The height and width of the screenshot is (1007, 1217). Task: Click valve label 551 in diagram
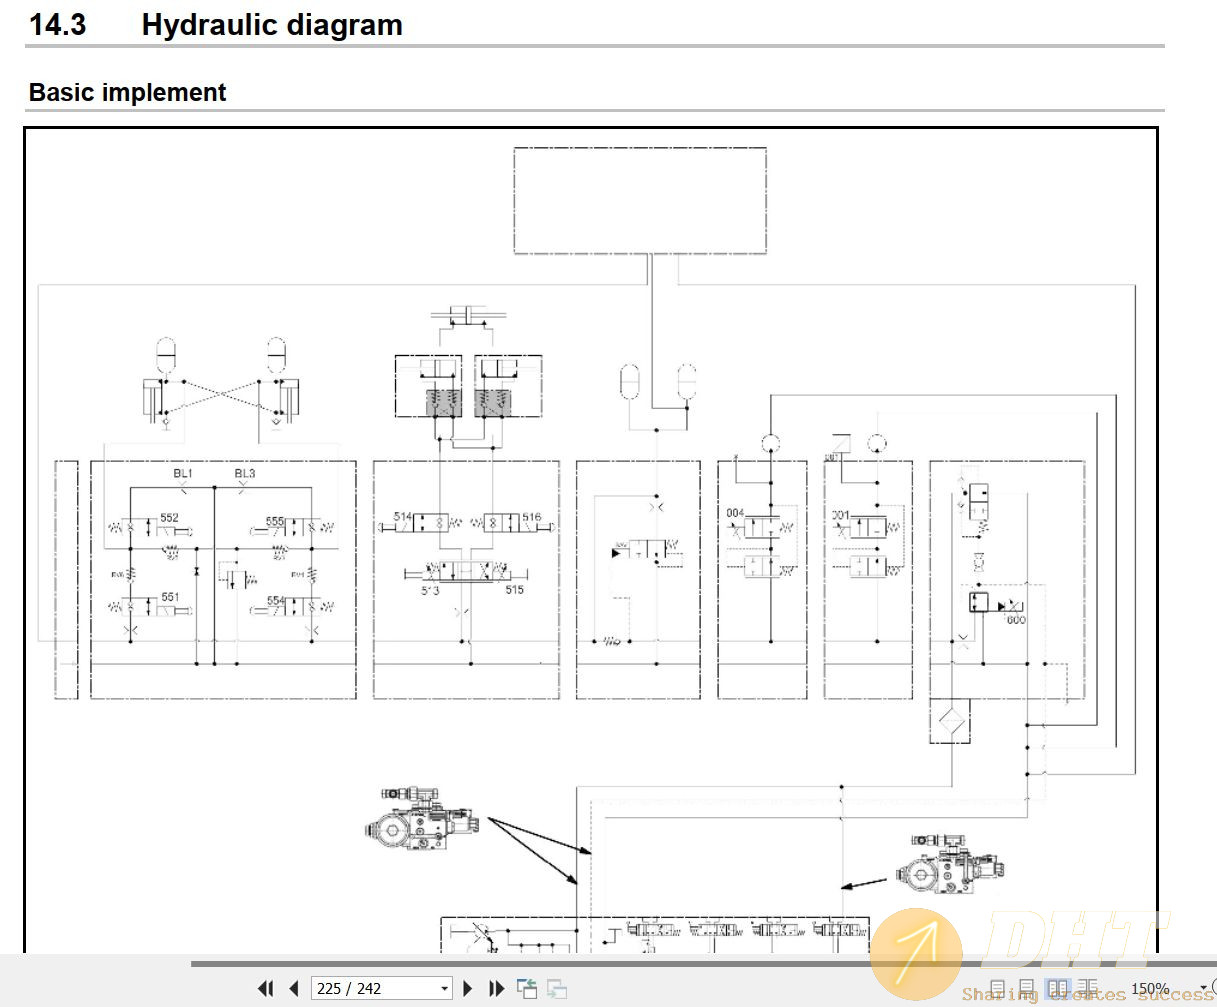[x=170, y=597]
